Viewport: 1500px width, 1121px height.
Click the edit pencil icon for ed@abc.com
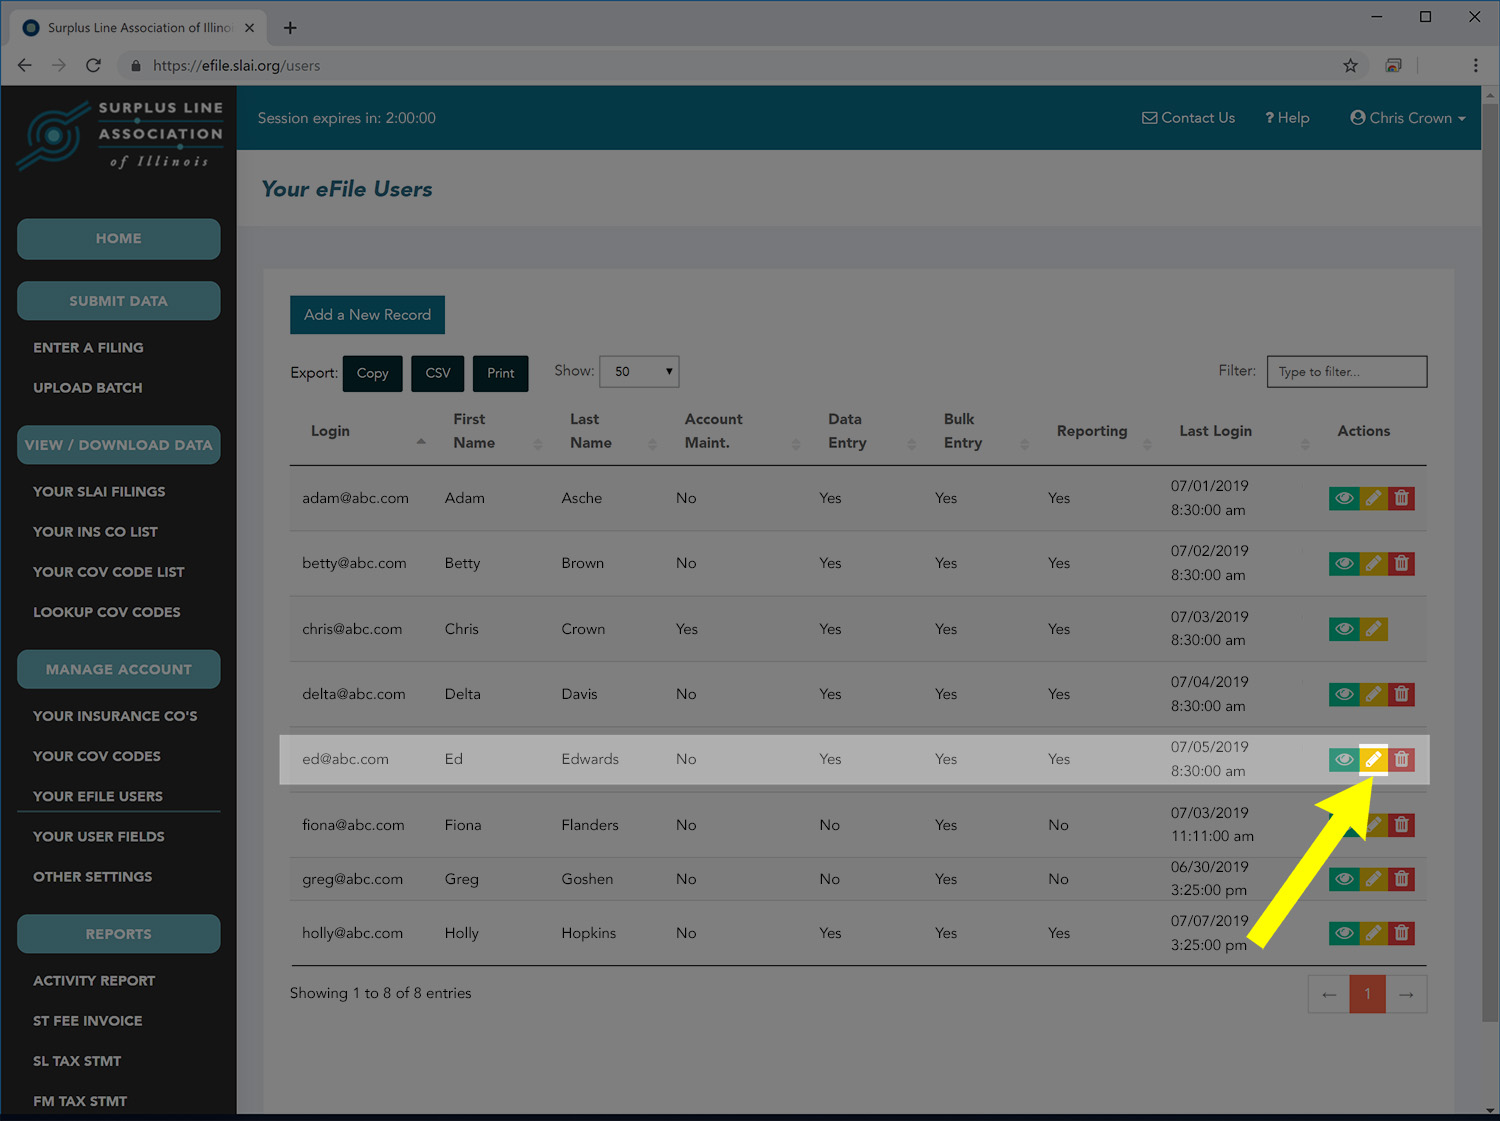tap(1373, 760)
